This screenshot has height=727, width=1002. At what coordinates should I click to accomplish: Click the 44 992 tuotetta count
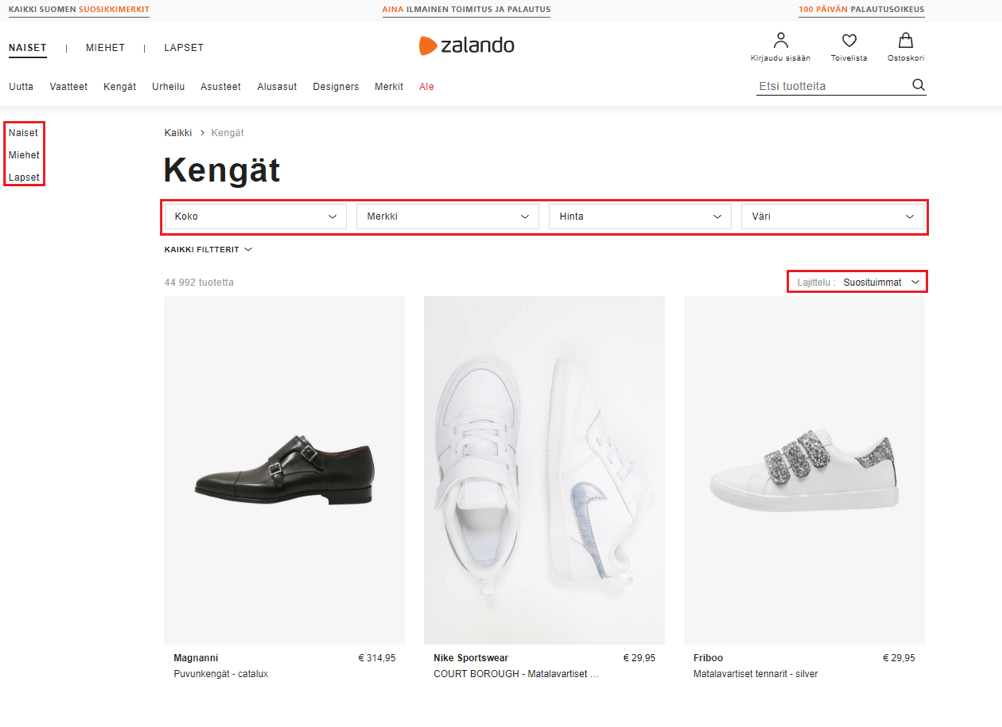(x=199, y=282)
